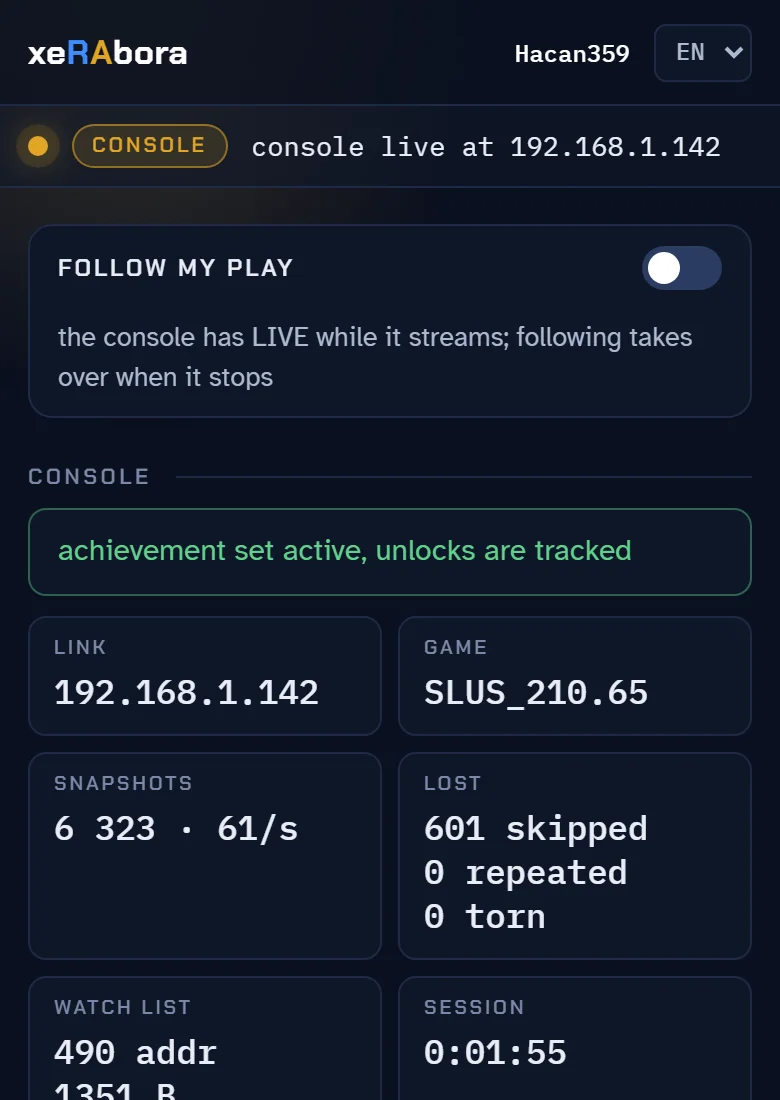Select the GAME card SLUS_210.65

(x=574, y=676)
